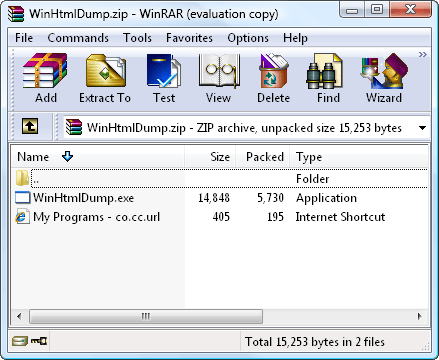Click the horizontal scrollbar right arrow

point(420,316)
